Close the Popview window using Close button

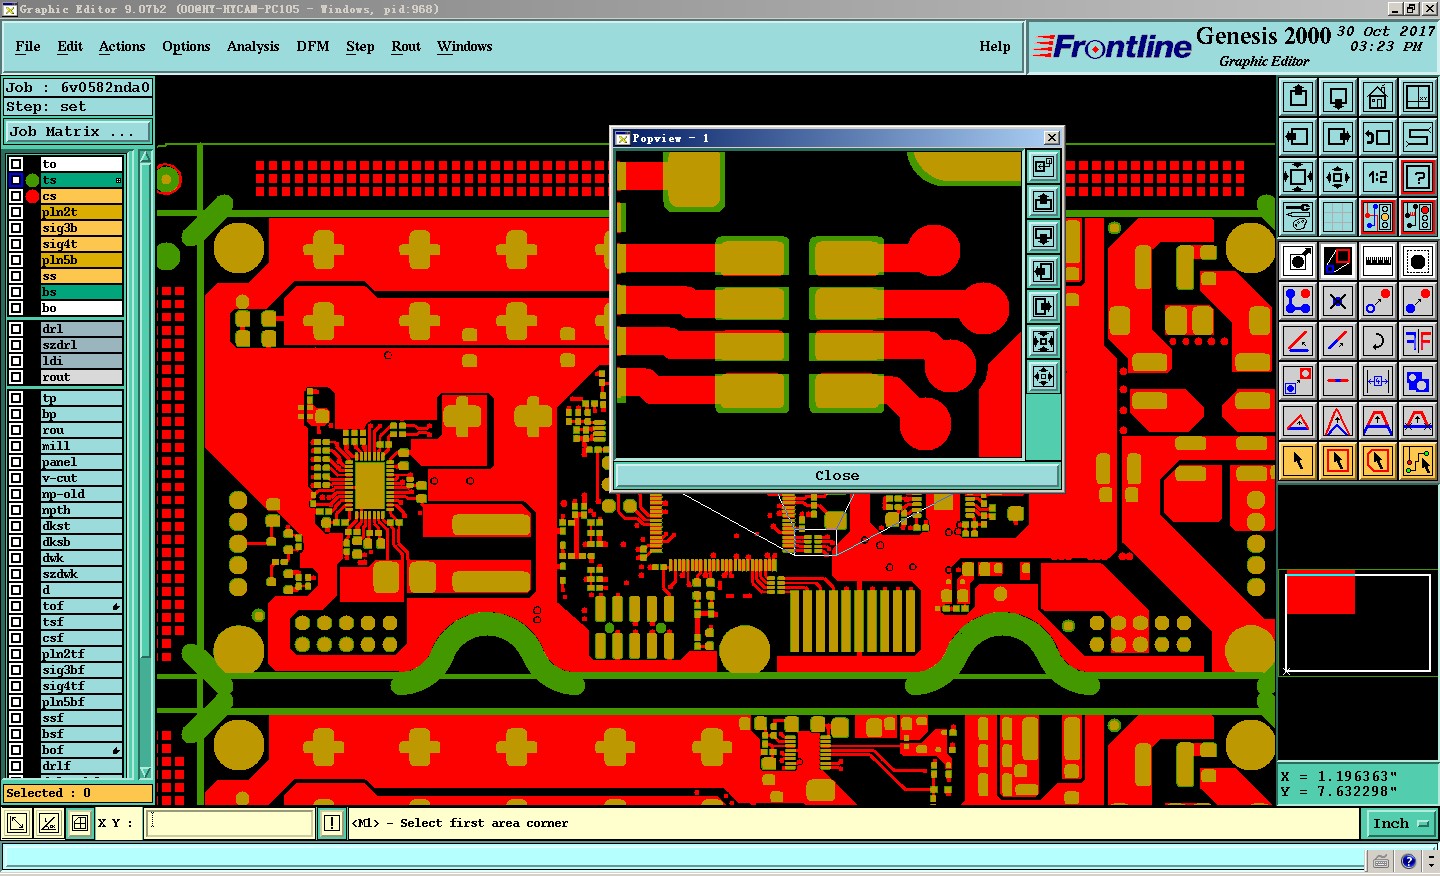(837, 476)
